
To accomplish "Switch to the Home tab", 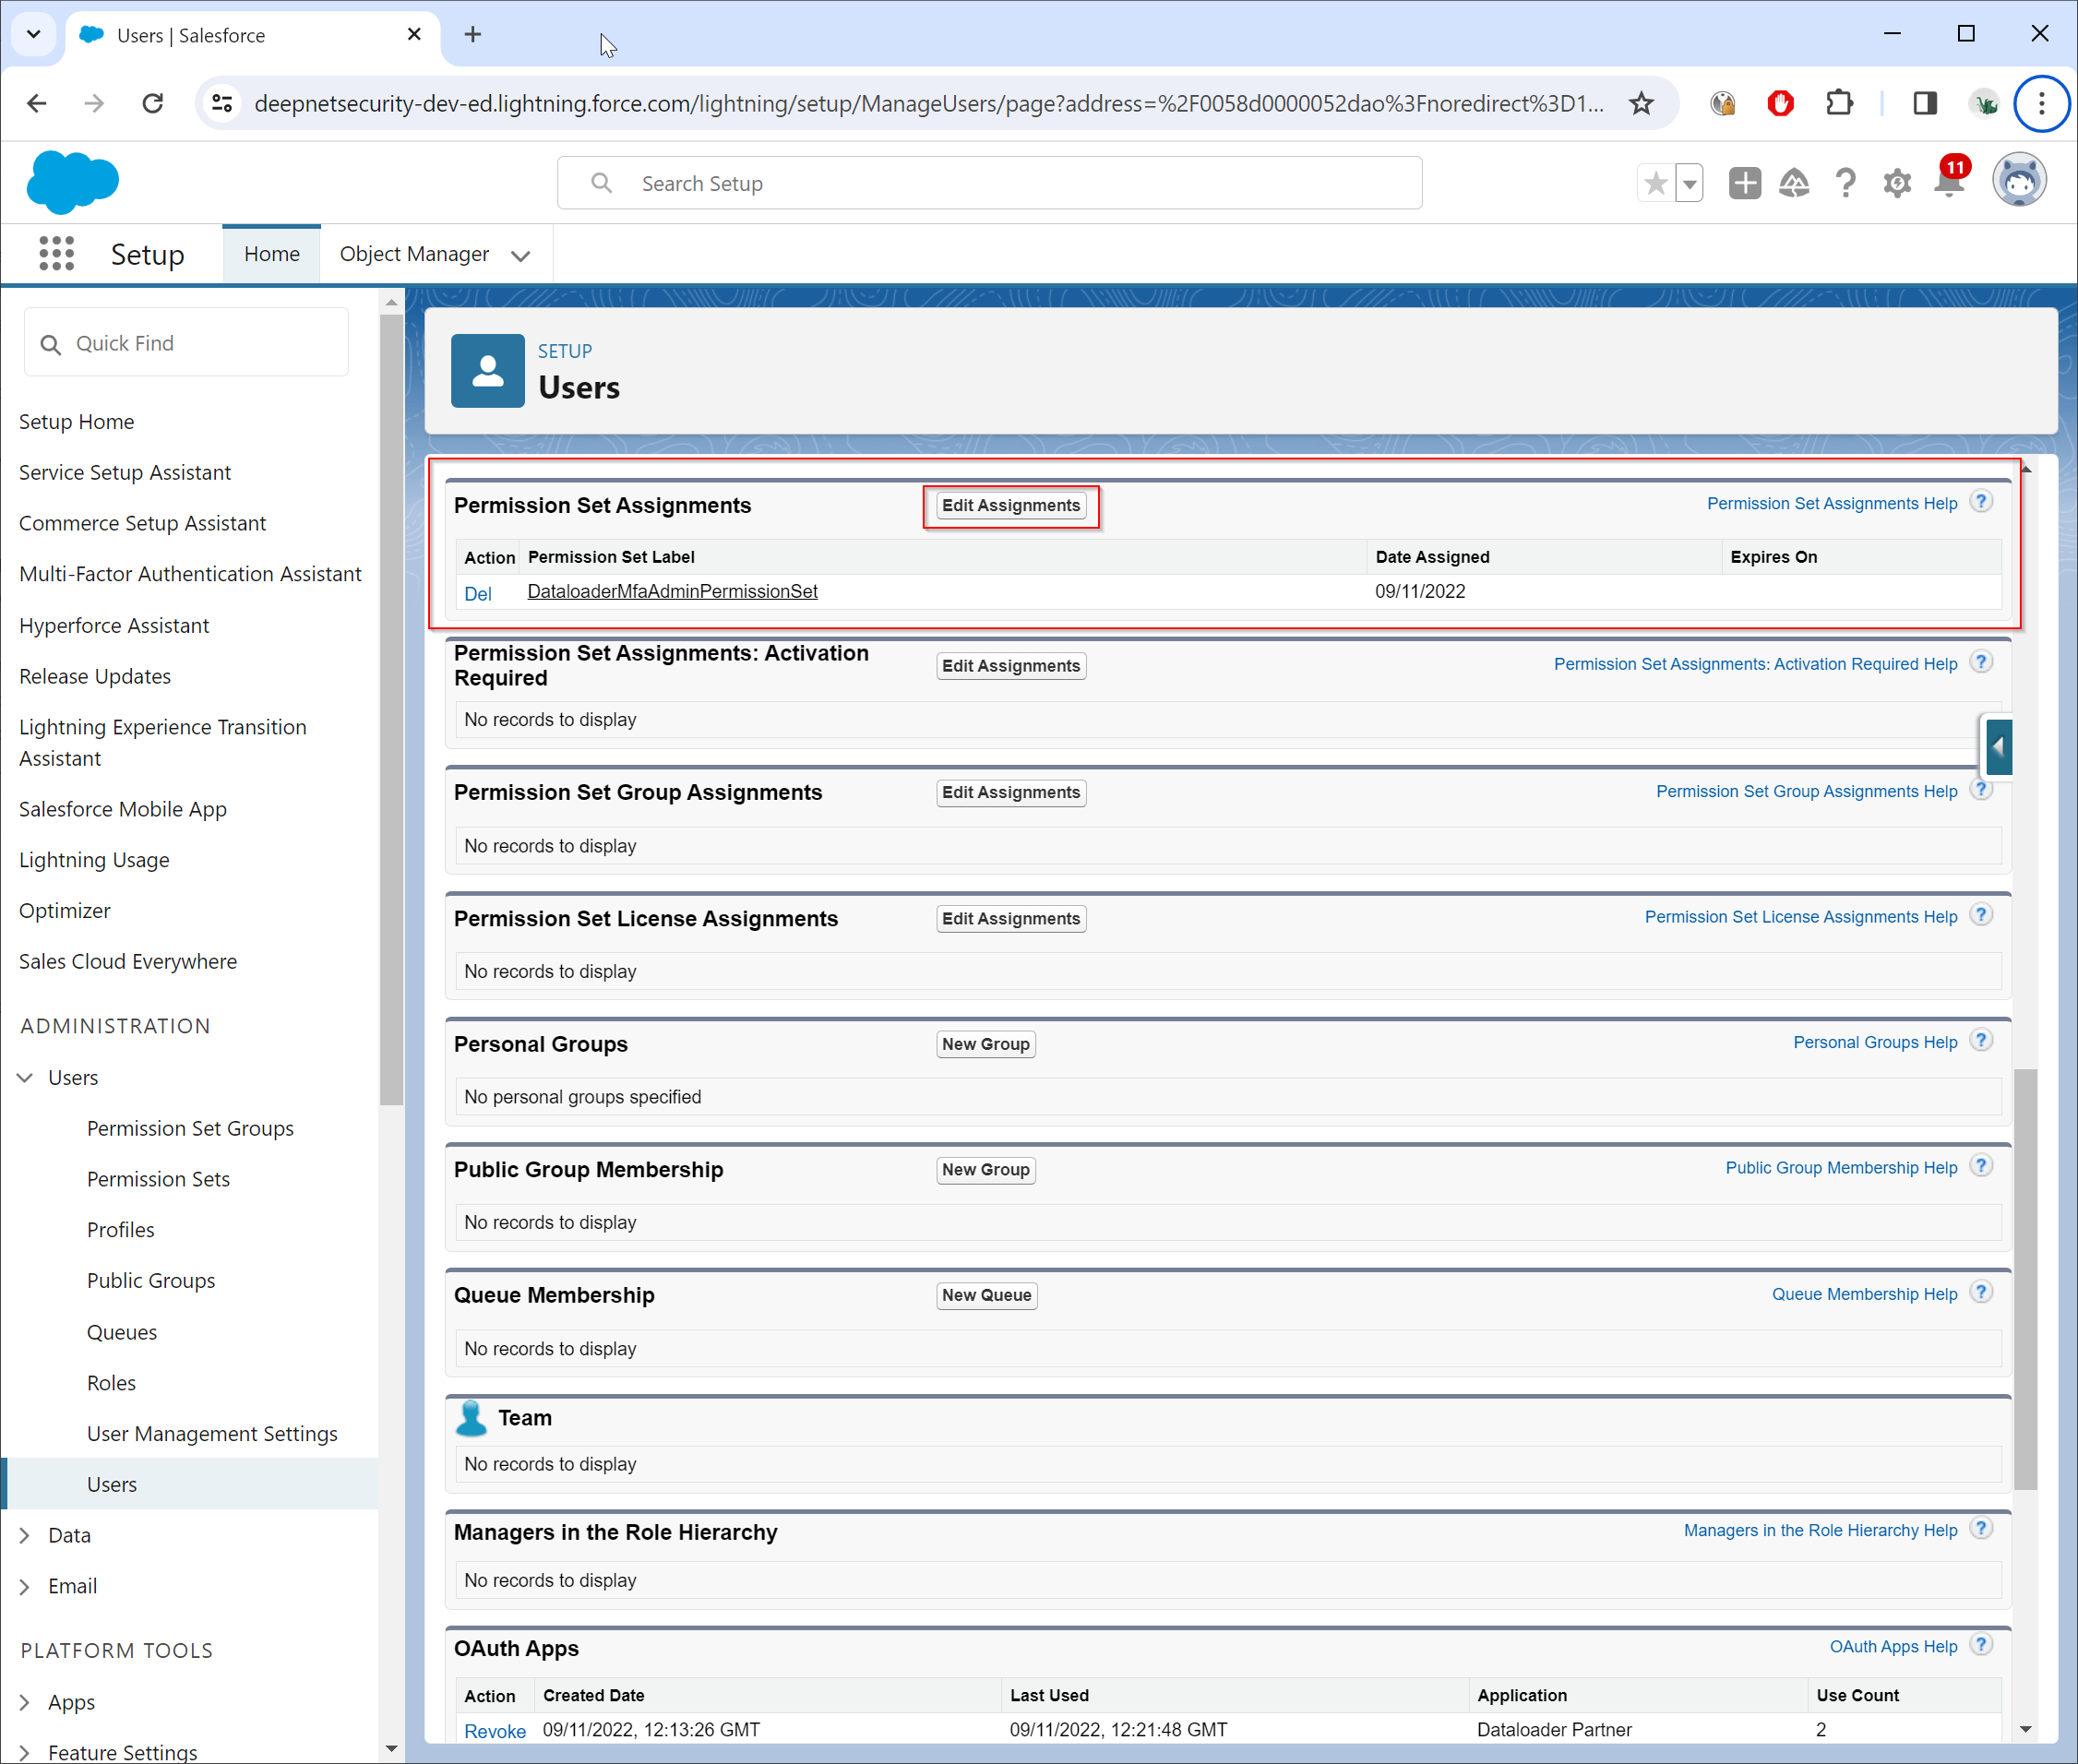I will 271,254.
